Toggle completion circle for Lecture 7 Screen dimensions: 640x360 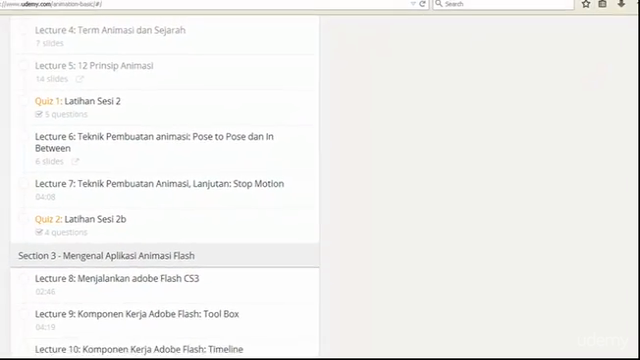[24, 184]
